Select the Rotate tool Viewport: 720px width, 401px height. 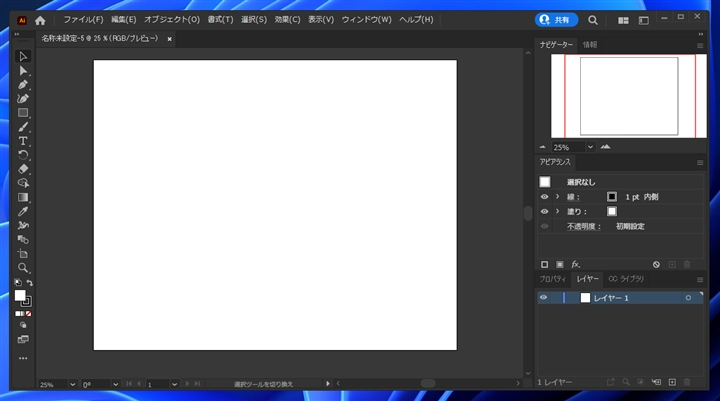point(23,155)
